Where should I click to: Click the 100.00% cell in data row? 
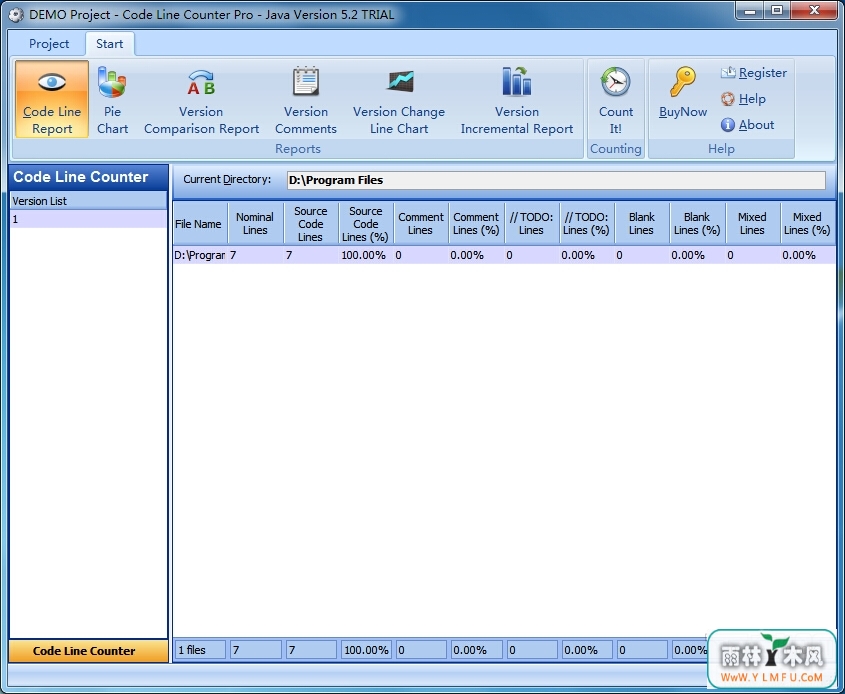click(366, 255)
